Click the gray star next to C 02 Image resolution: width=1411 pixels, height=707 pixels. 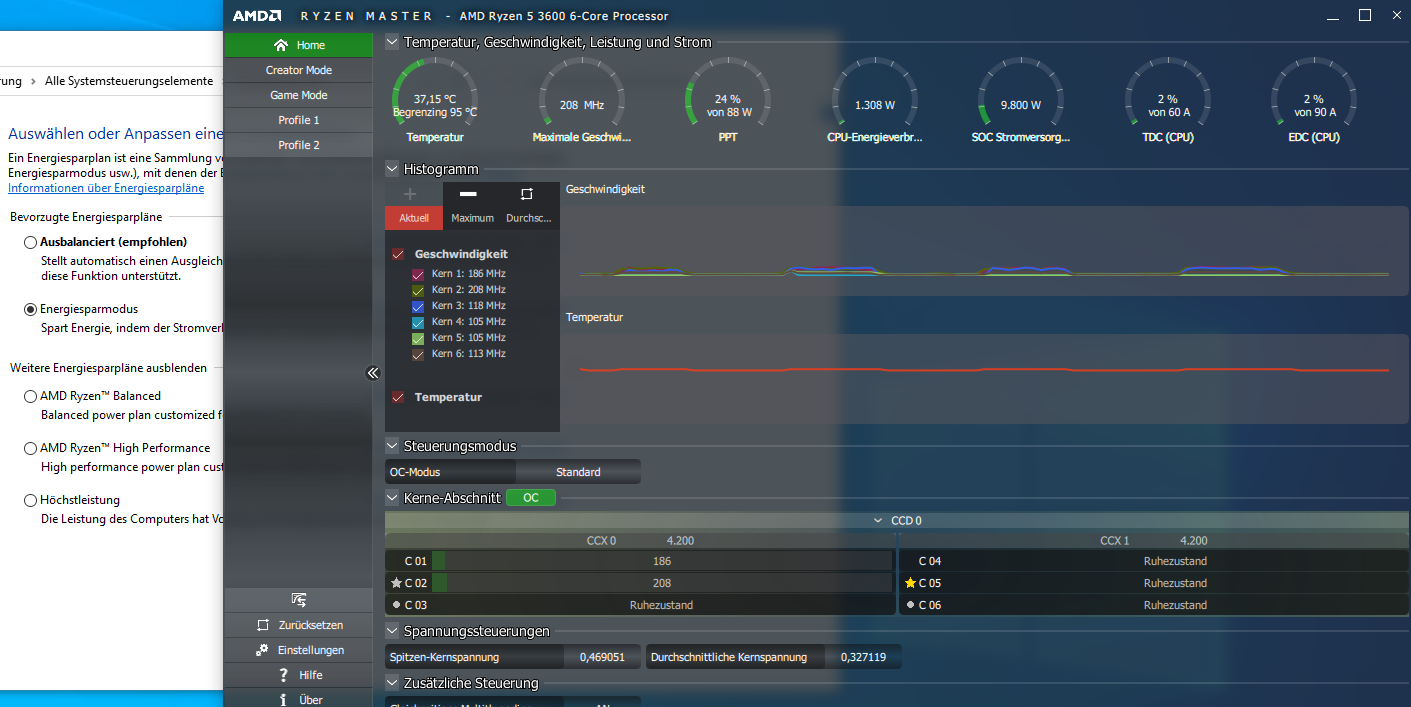coord(397,583)
